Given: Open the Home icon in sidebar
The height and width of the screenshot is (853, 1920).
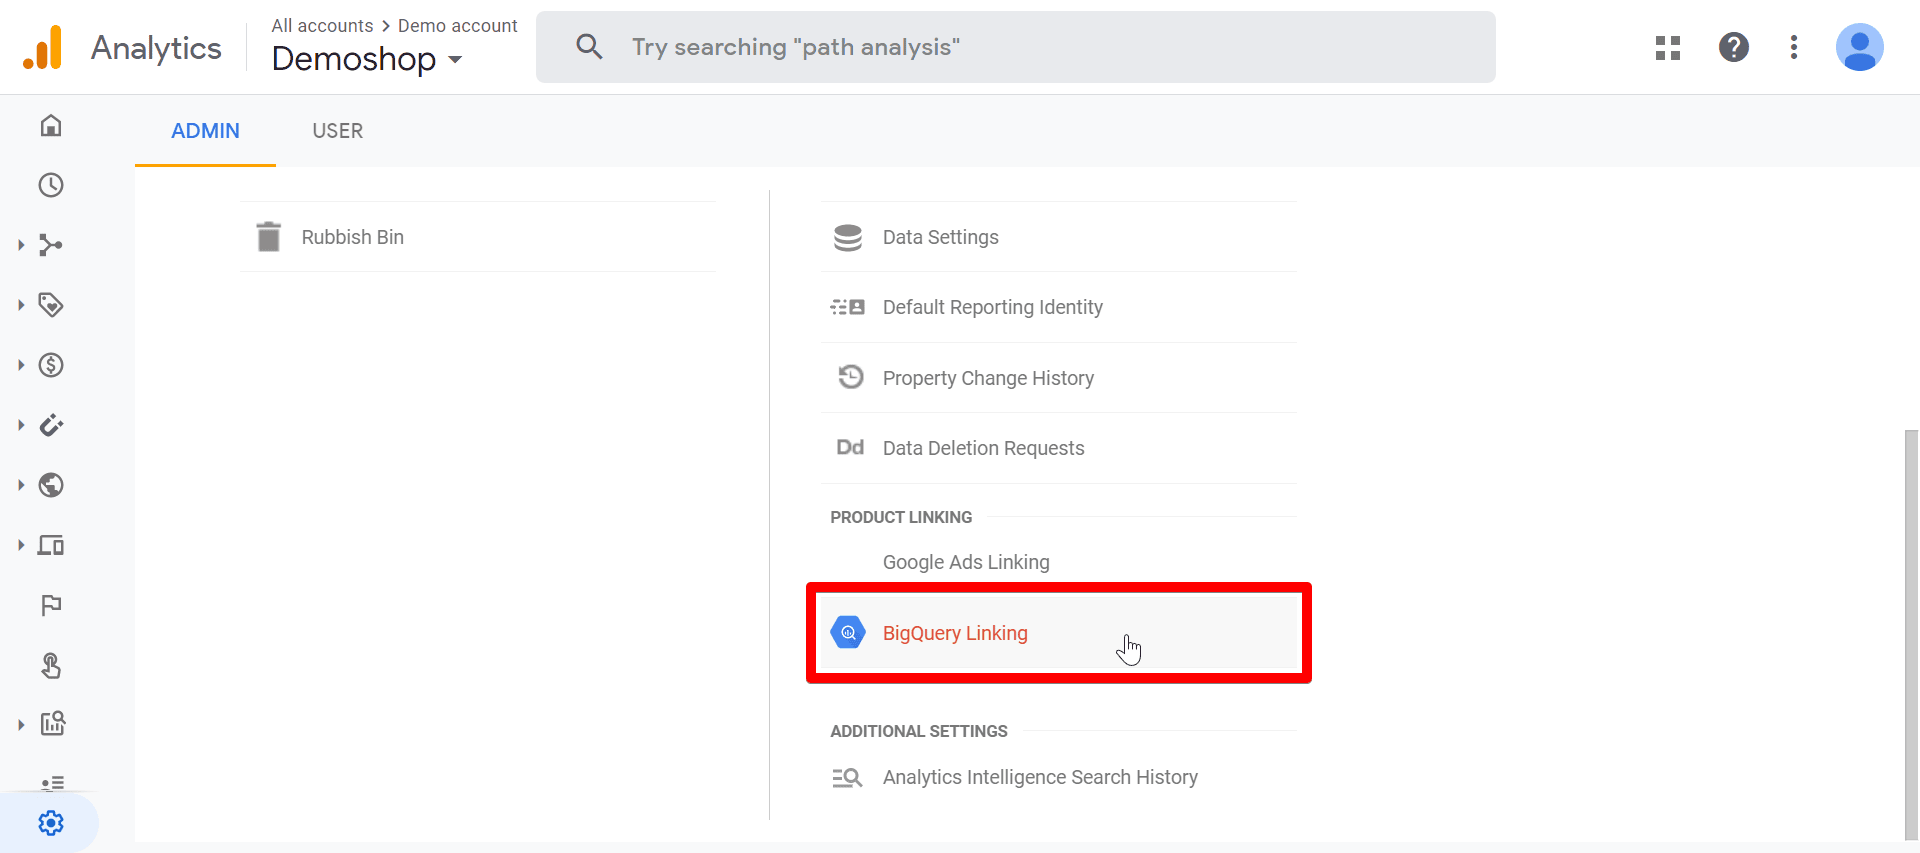Looking at the screenshot, I should point(51,125).
